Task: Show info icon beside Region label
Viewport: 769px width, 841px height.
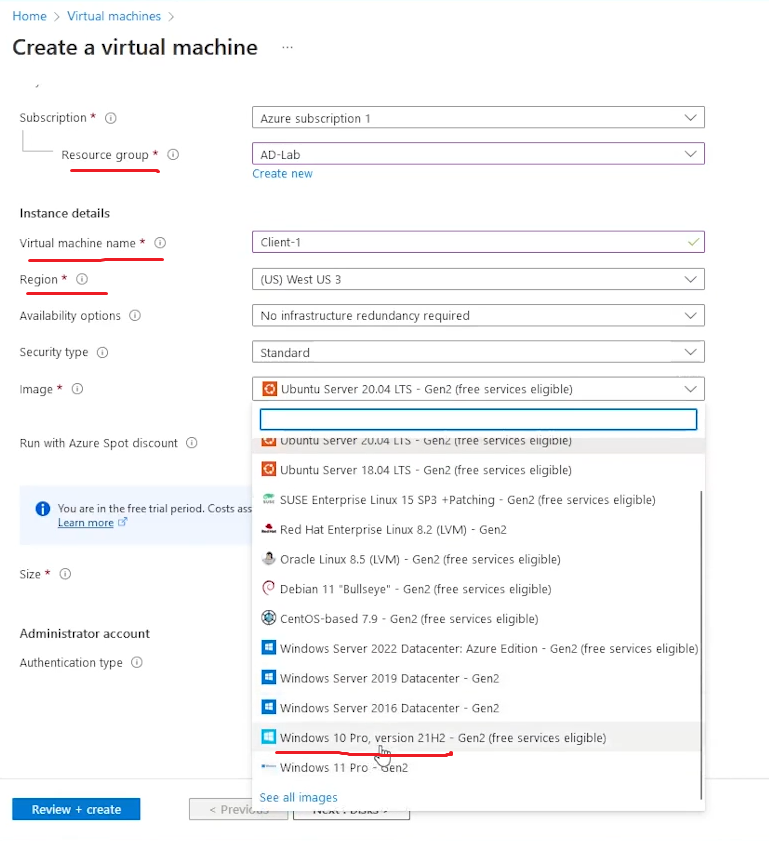Action: 82,279
